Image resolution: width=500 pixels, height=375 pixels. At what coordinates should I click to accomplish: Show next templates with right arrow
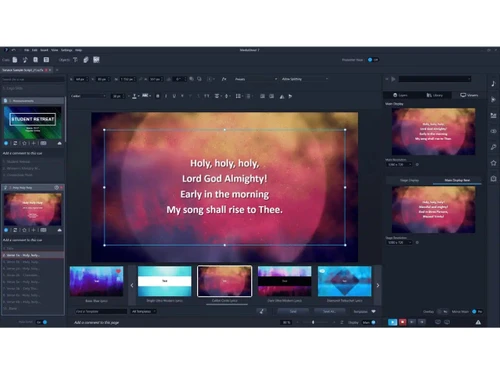click(378, 285)
